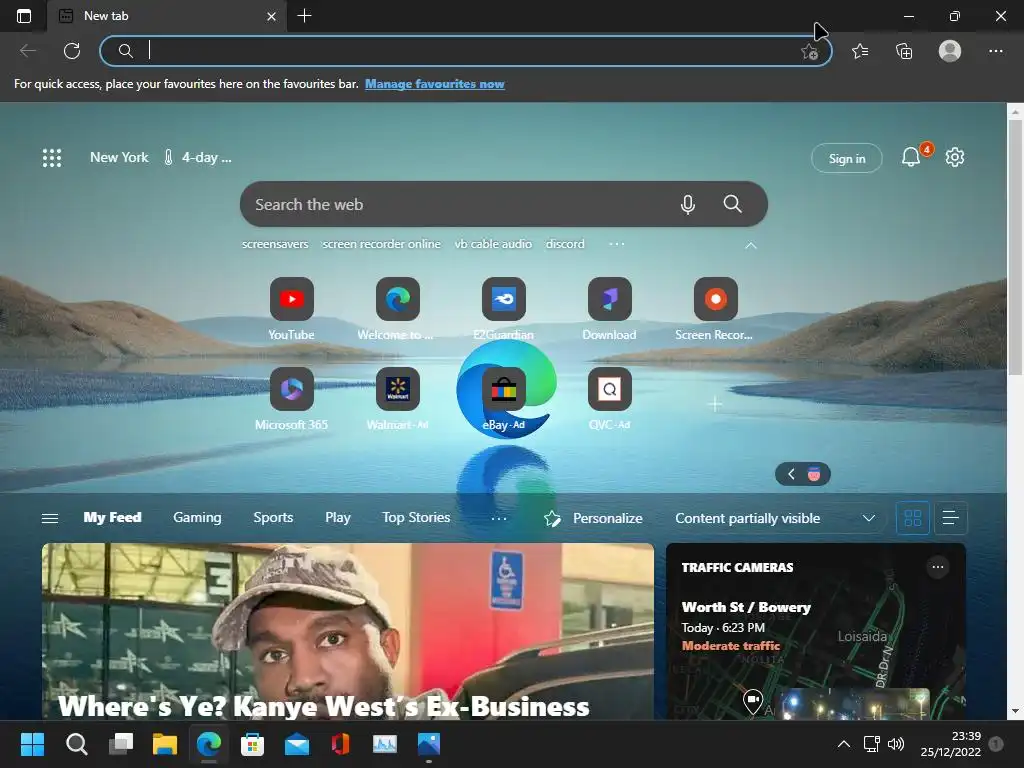Select the Play feed tab
The height and width of the screenshot is (768, 1024).
click(338, 517)
